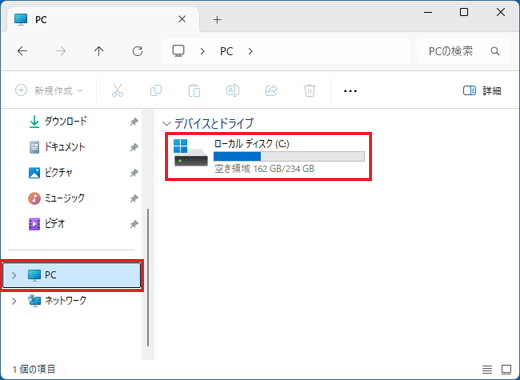
Task: Click the Share icon in toolbar
Action: (271, 90)
